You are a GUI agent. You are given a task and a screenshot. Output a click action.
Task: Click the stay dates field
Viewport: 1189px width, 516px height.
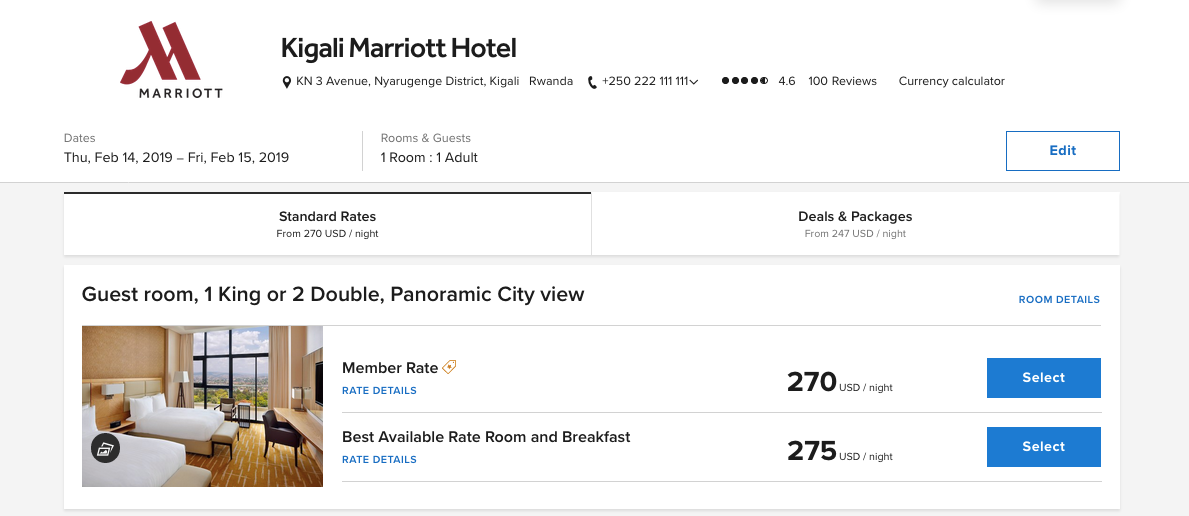point(176,158)
